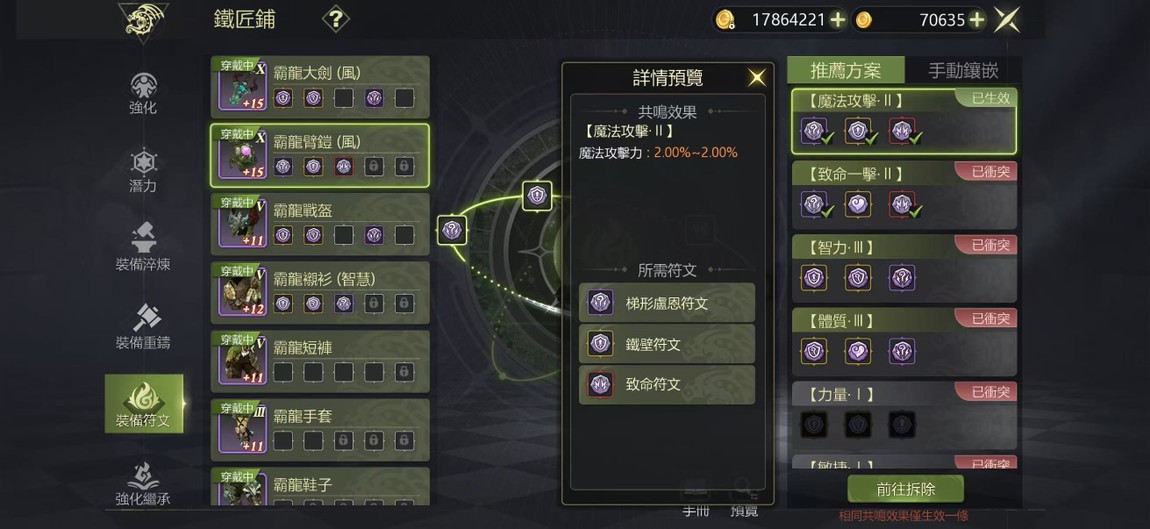Select the 潛力 potential sidebar icon

point(143,172)
